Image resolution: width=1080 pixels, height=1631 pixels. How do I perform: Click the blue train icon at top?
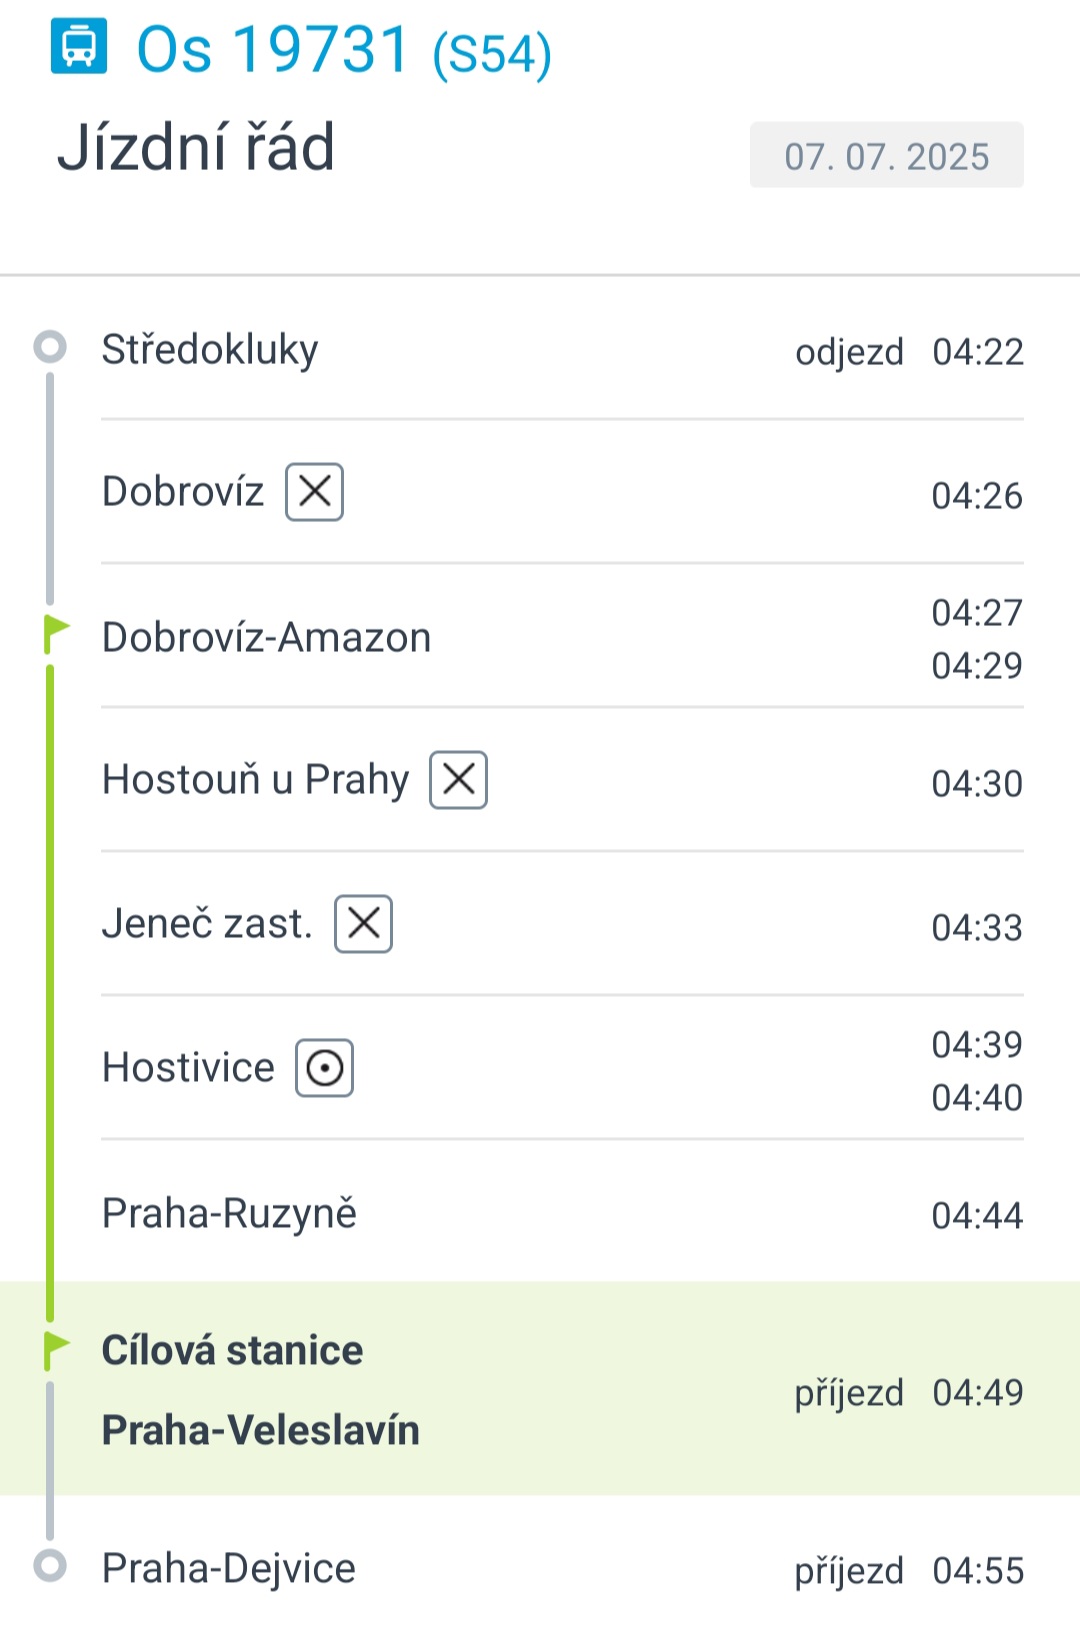79,47
